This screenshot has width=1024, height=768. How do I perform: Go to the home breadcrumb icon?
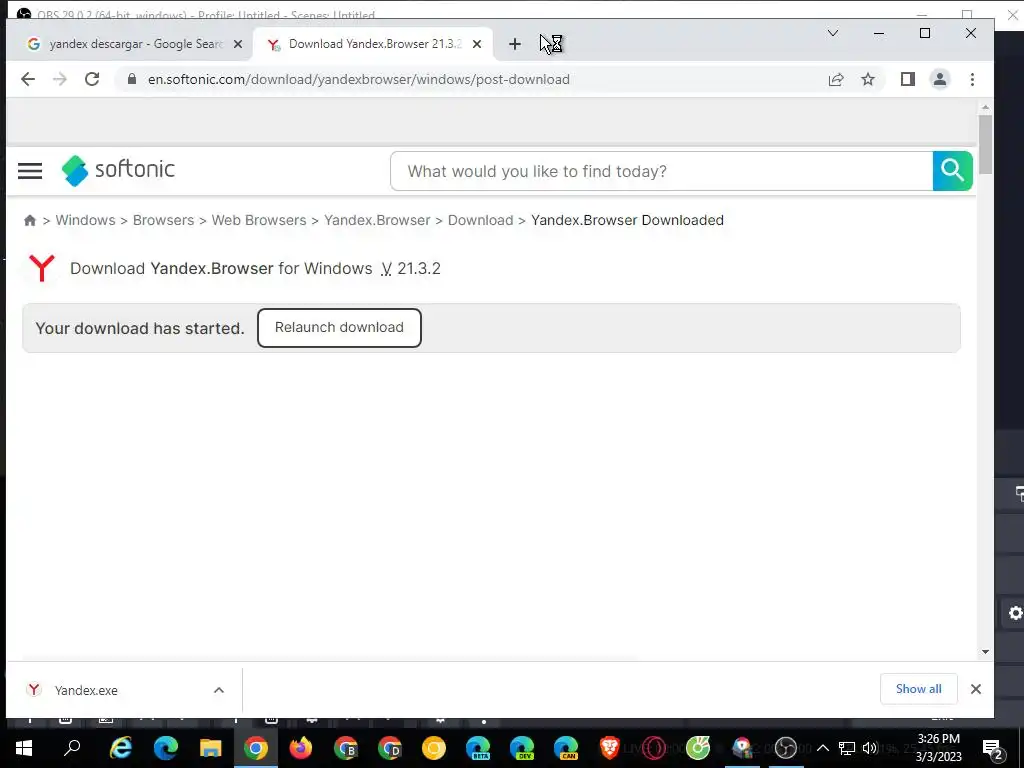(x=29, y=220)
